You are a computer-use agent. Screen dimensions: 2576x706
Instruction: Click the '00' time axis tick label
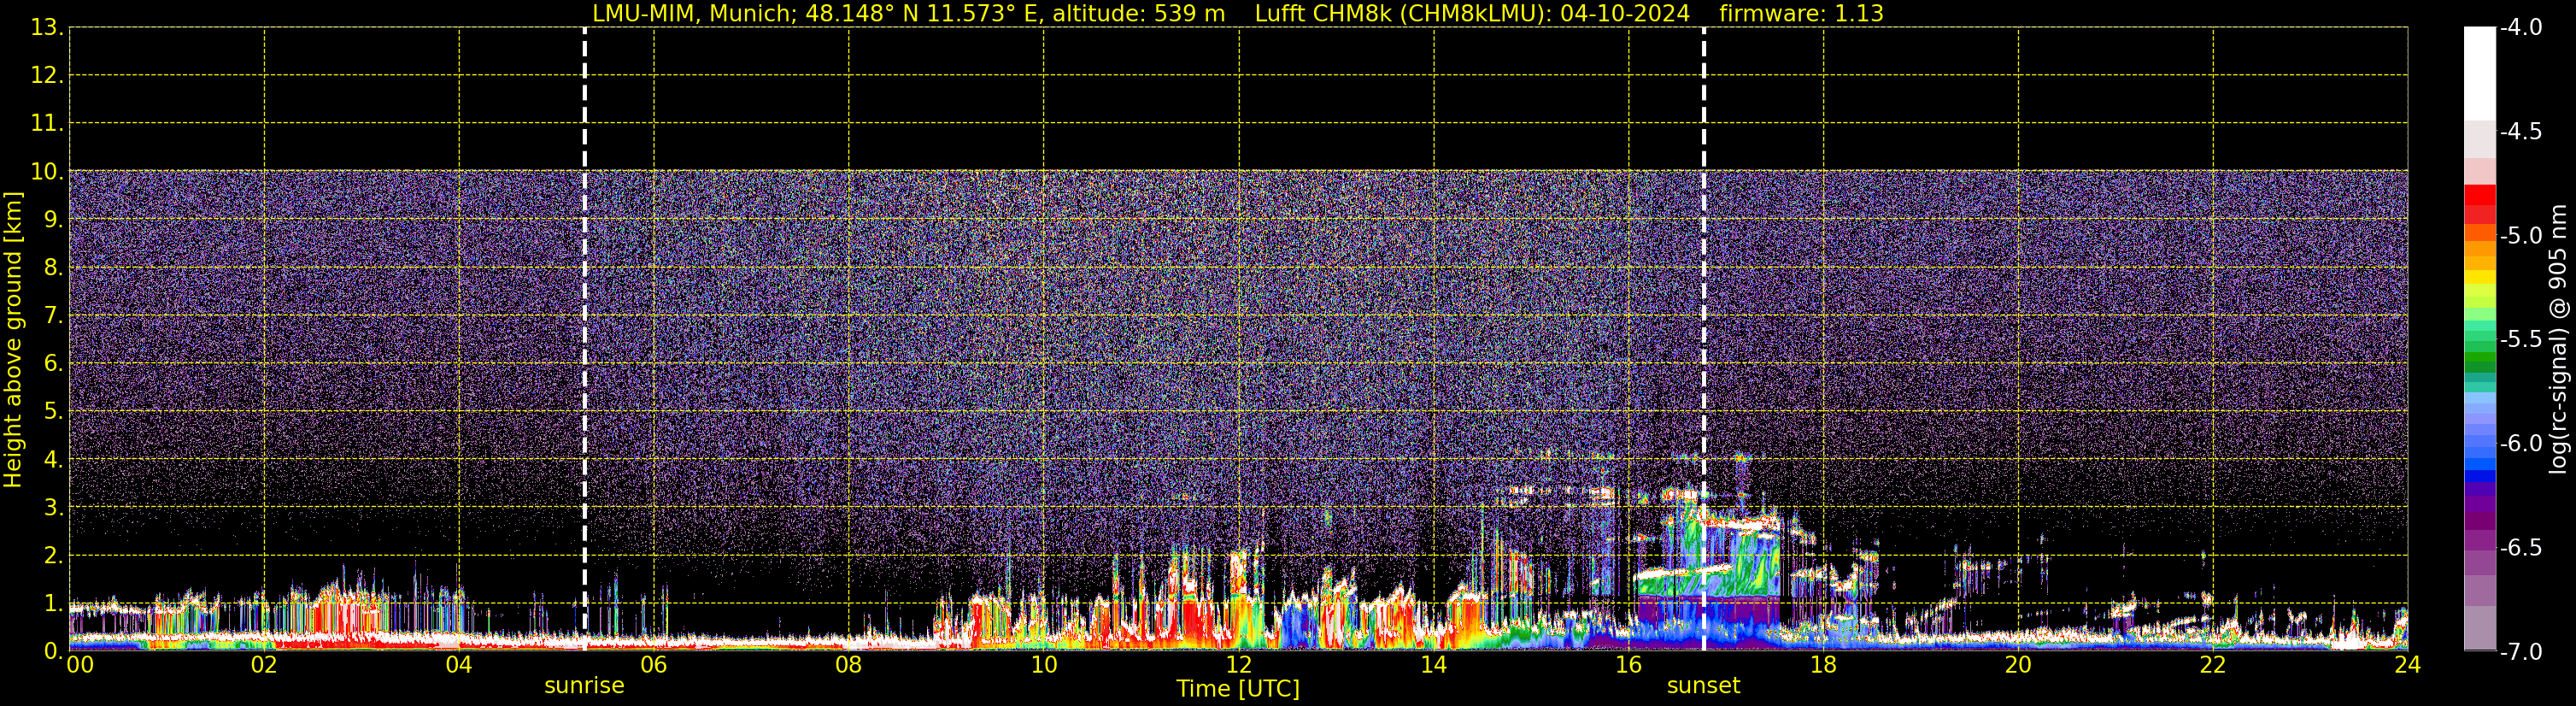79,665
